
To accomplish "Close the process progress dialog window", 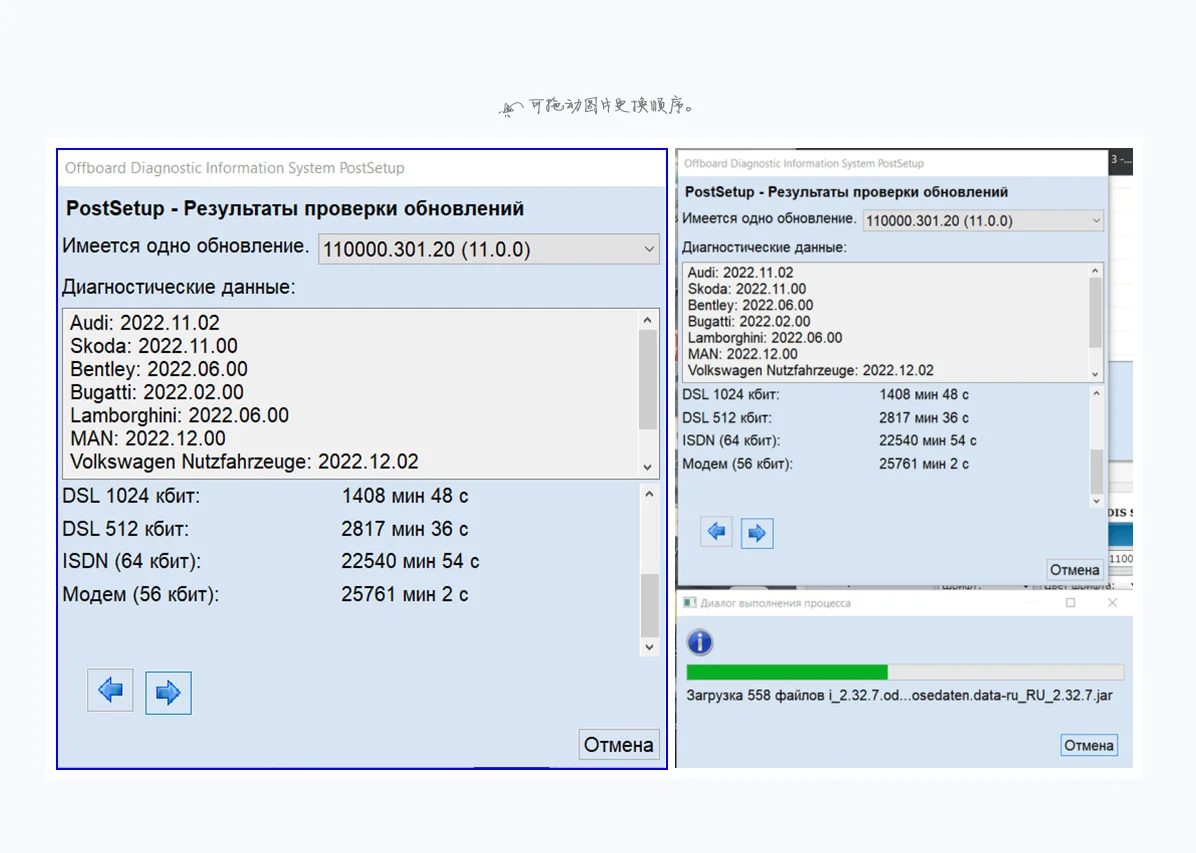I will [x=1112, y=603].
